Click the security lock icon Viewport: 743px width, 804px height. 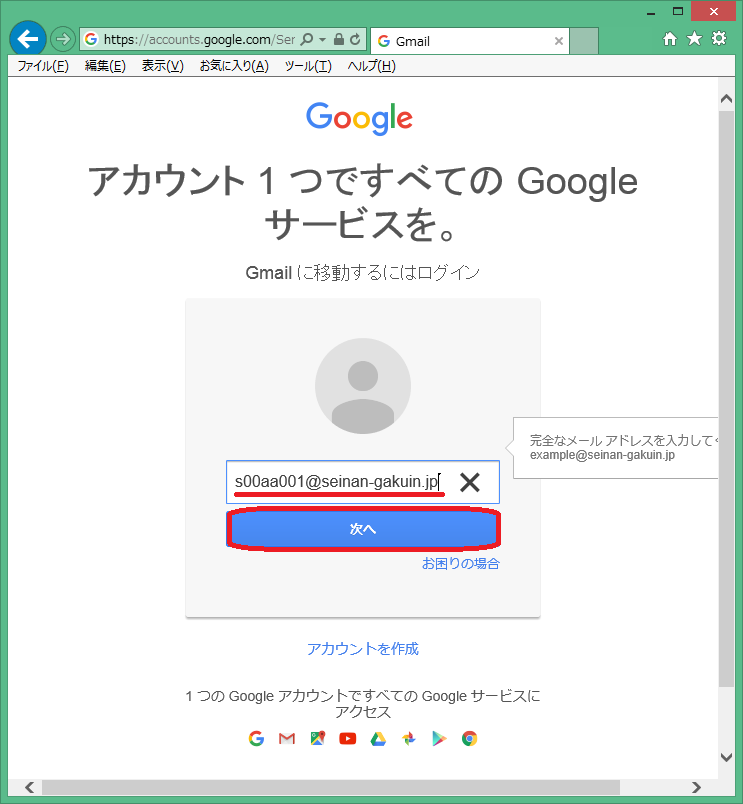[x=338, y=39]
